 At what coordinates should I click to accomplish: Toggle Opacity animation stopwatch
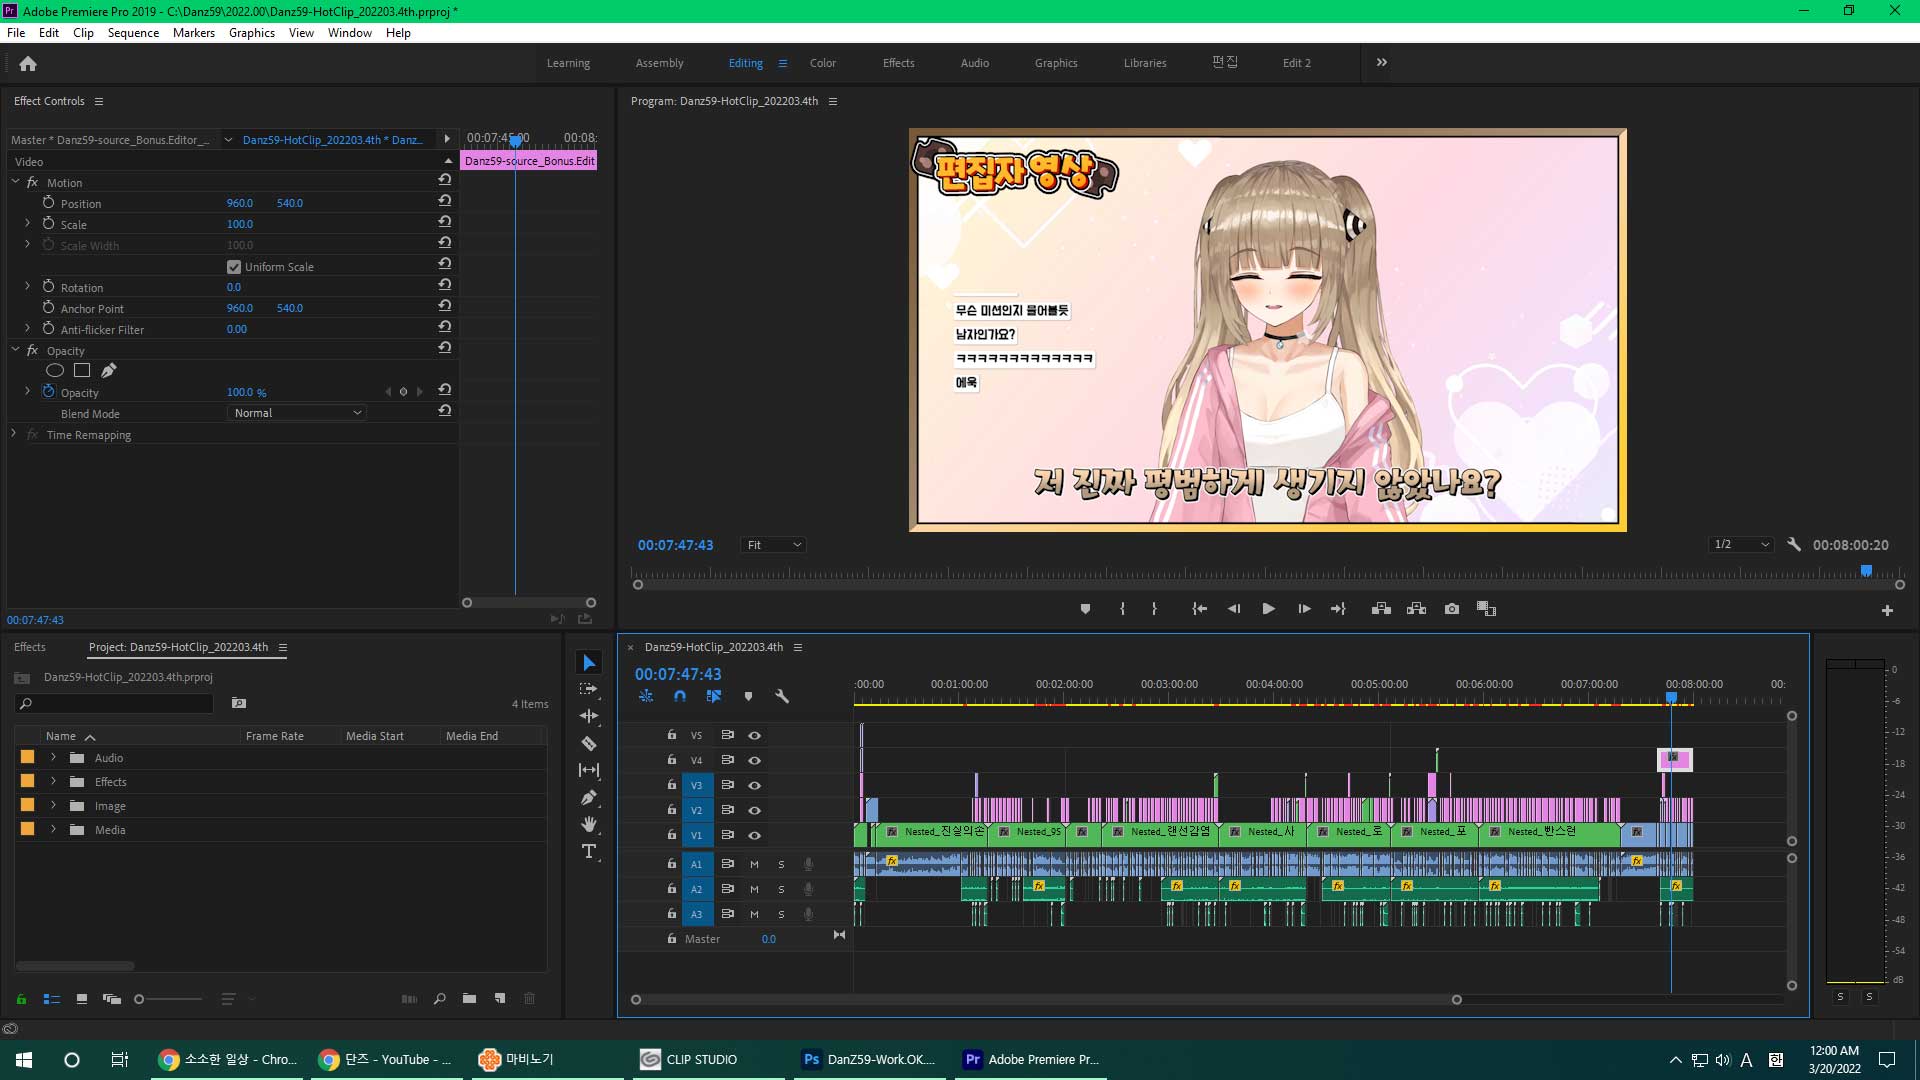tap(48, 392)
